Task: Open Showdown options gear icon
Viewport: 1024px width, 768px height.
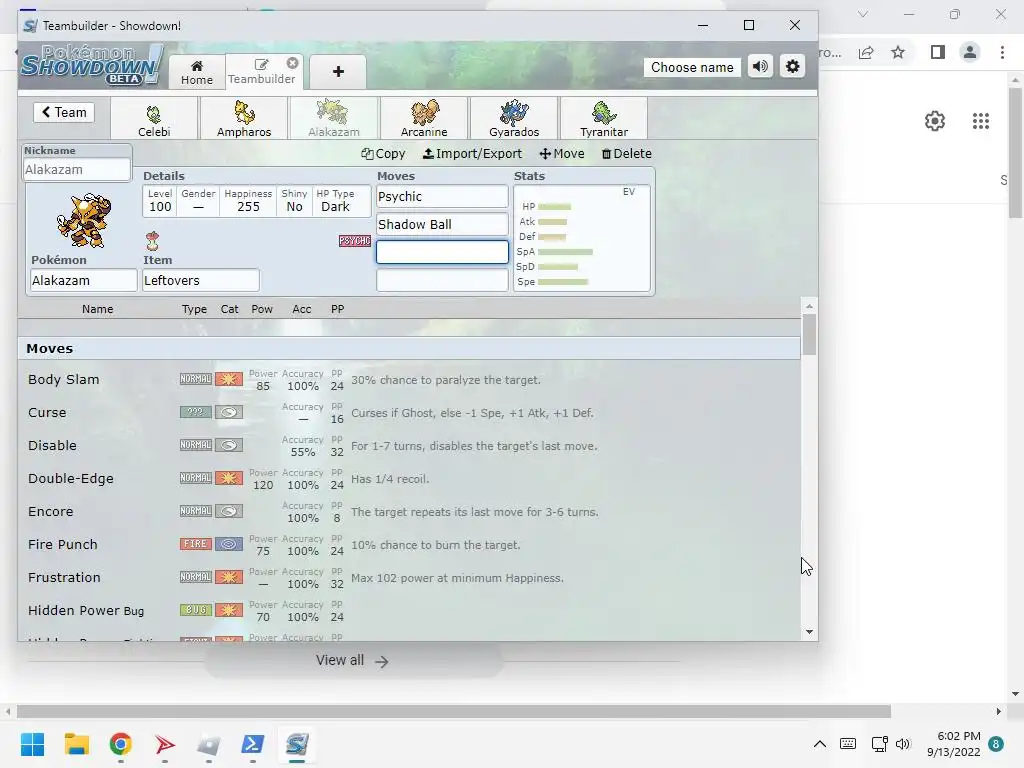Action: pos(792,67)
